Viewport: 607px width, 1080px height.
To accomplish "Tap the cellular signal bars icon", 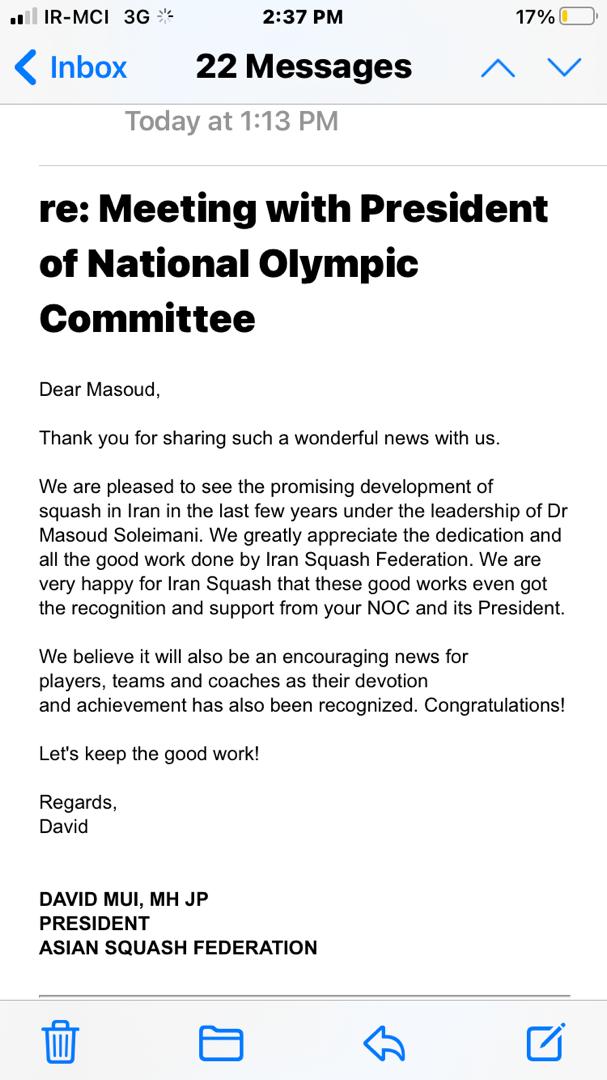I will click(24, 18).
